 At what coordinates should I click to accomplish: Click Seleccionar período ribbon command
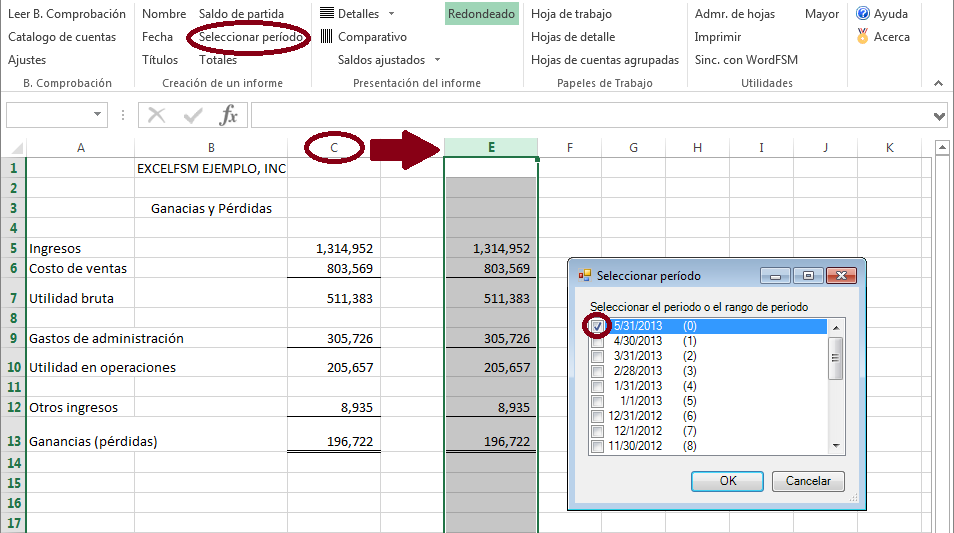(251, 37)
